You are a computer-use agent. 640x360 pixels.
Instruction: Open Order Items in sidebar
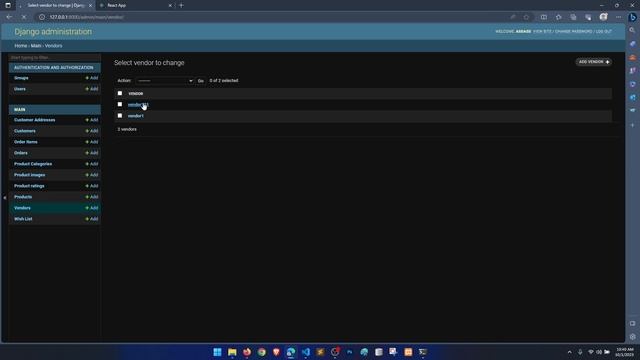click(26, 142)
